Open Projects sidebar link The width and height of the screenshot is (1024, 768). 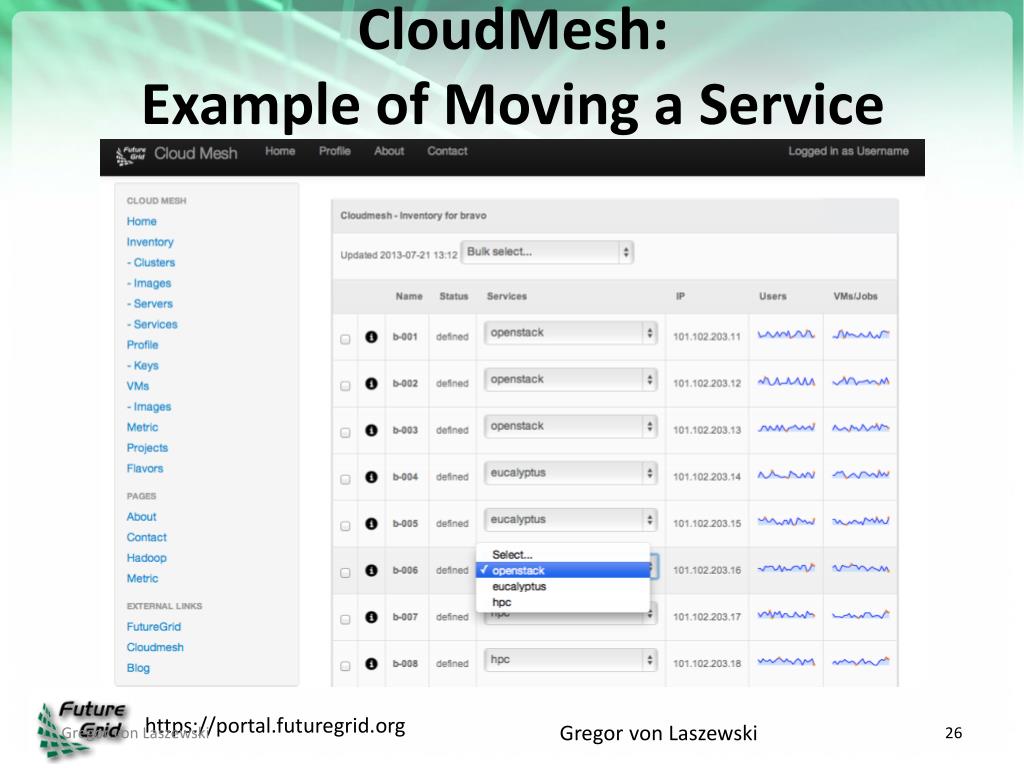(148, 448)
